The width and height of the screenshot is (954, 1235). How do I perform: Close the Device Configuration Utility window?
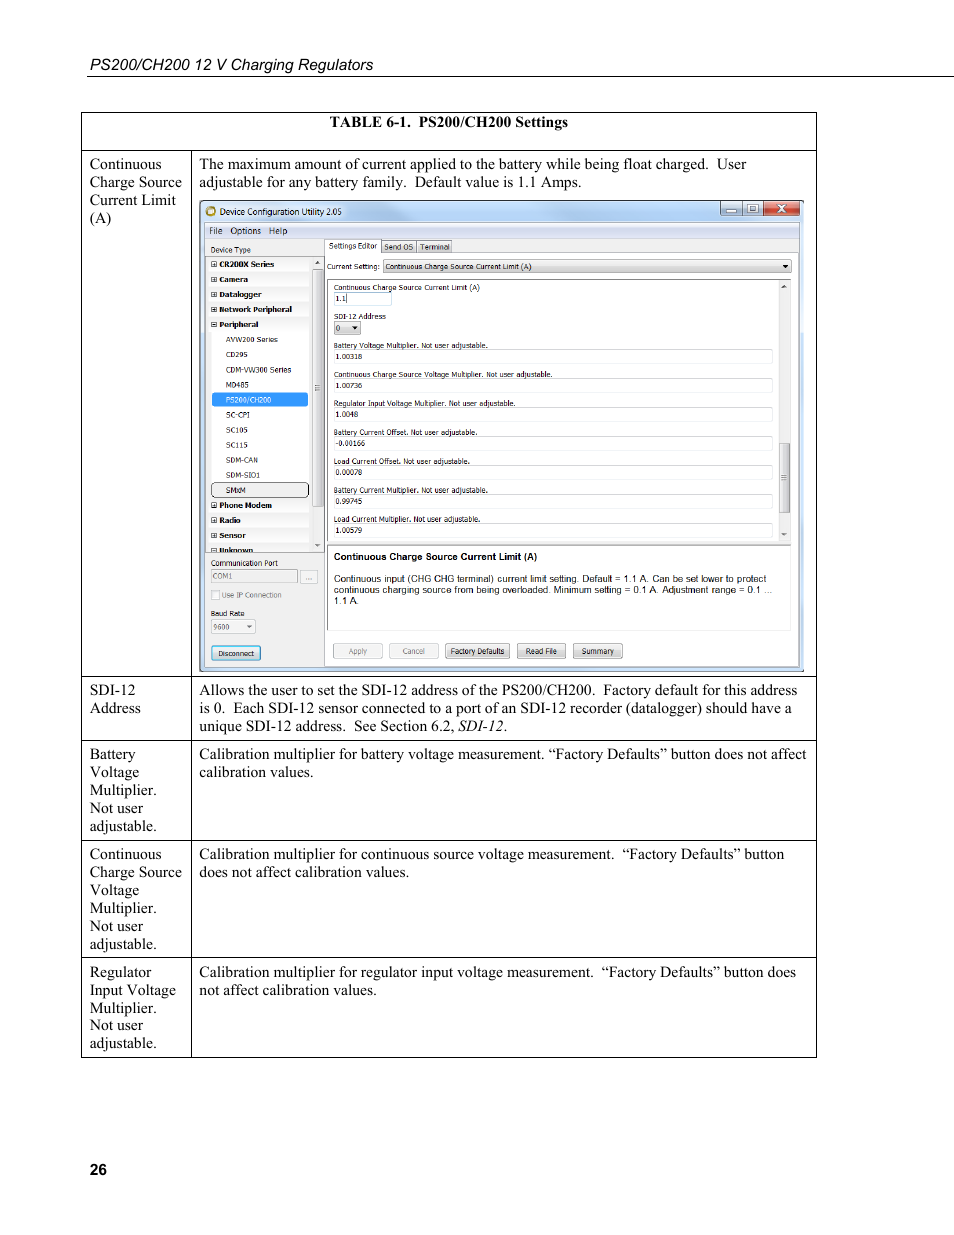pyautogui.click(x=782, y=209)
